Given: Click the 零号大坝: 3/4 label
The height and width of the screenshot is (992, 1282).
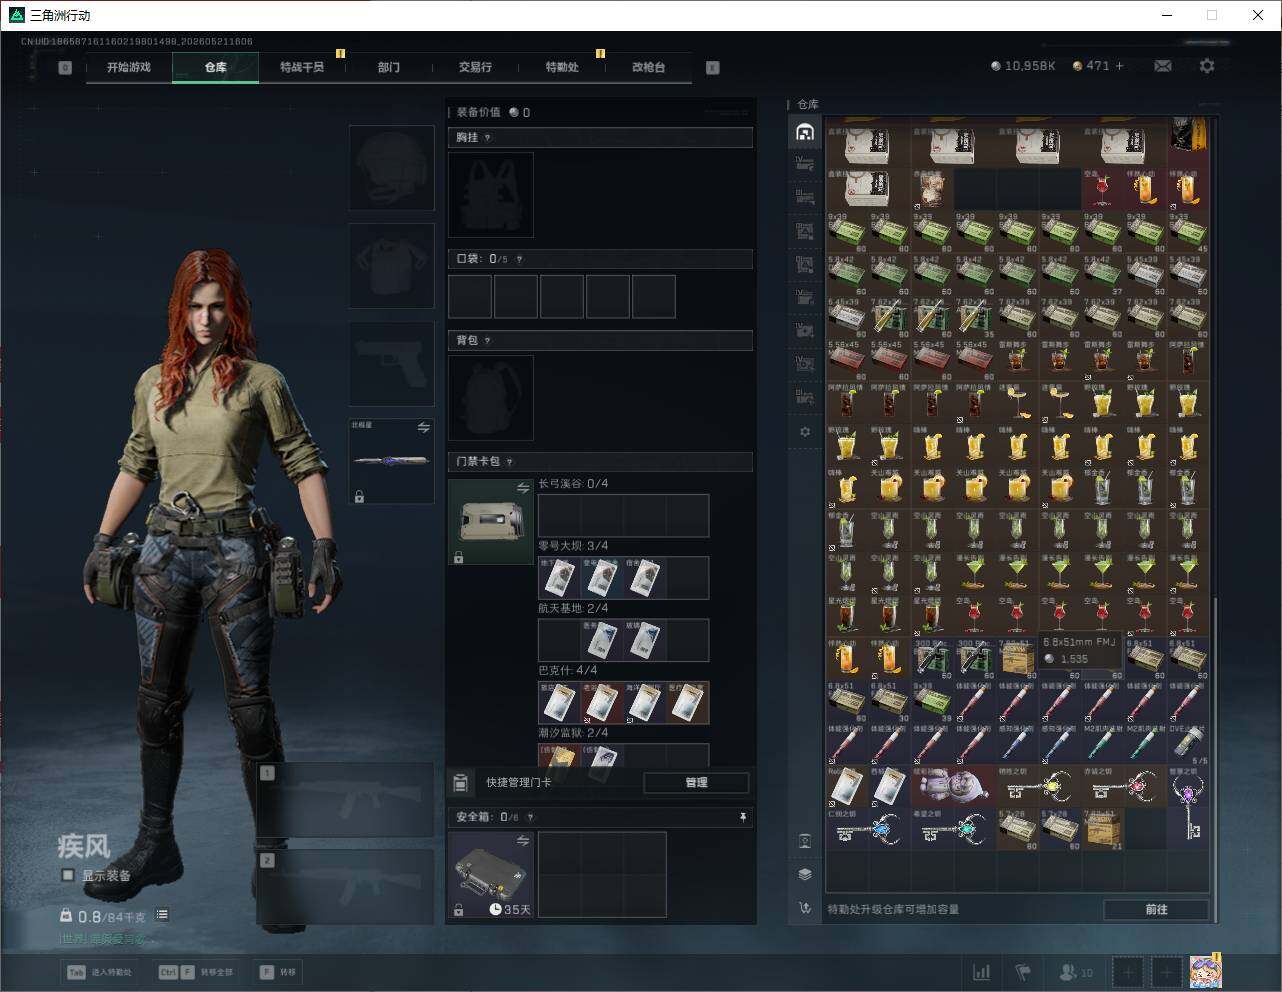Looking at the screenshot, I should (x=573, y=546).
